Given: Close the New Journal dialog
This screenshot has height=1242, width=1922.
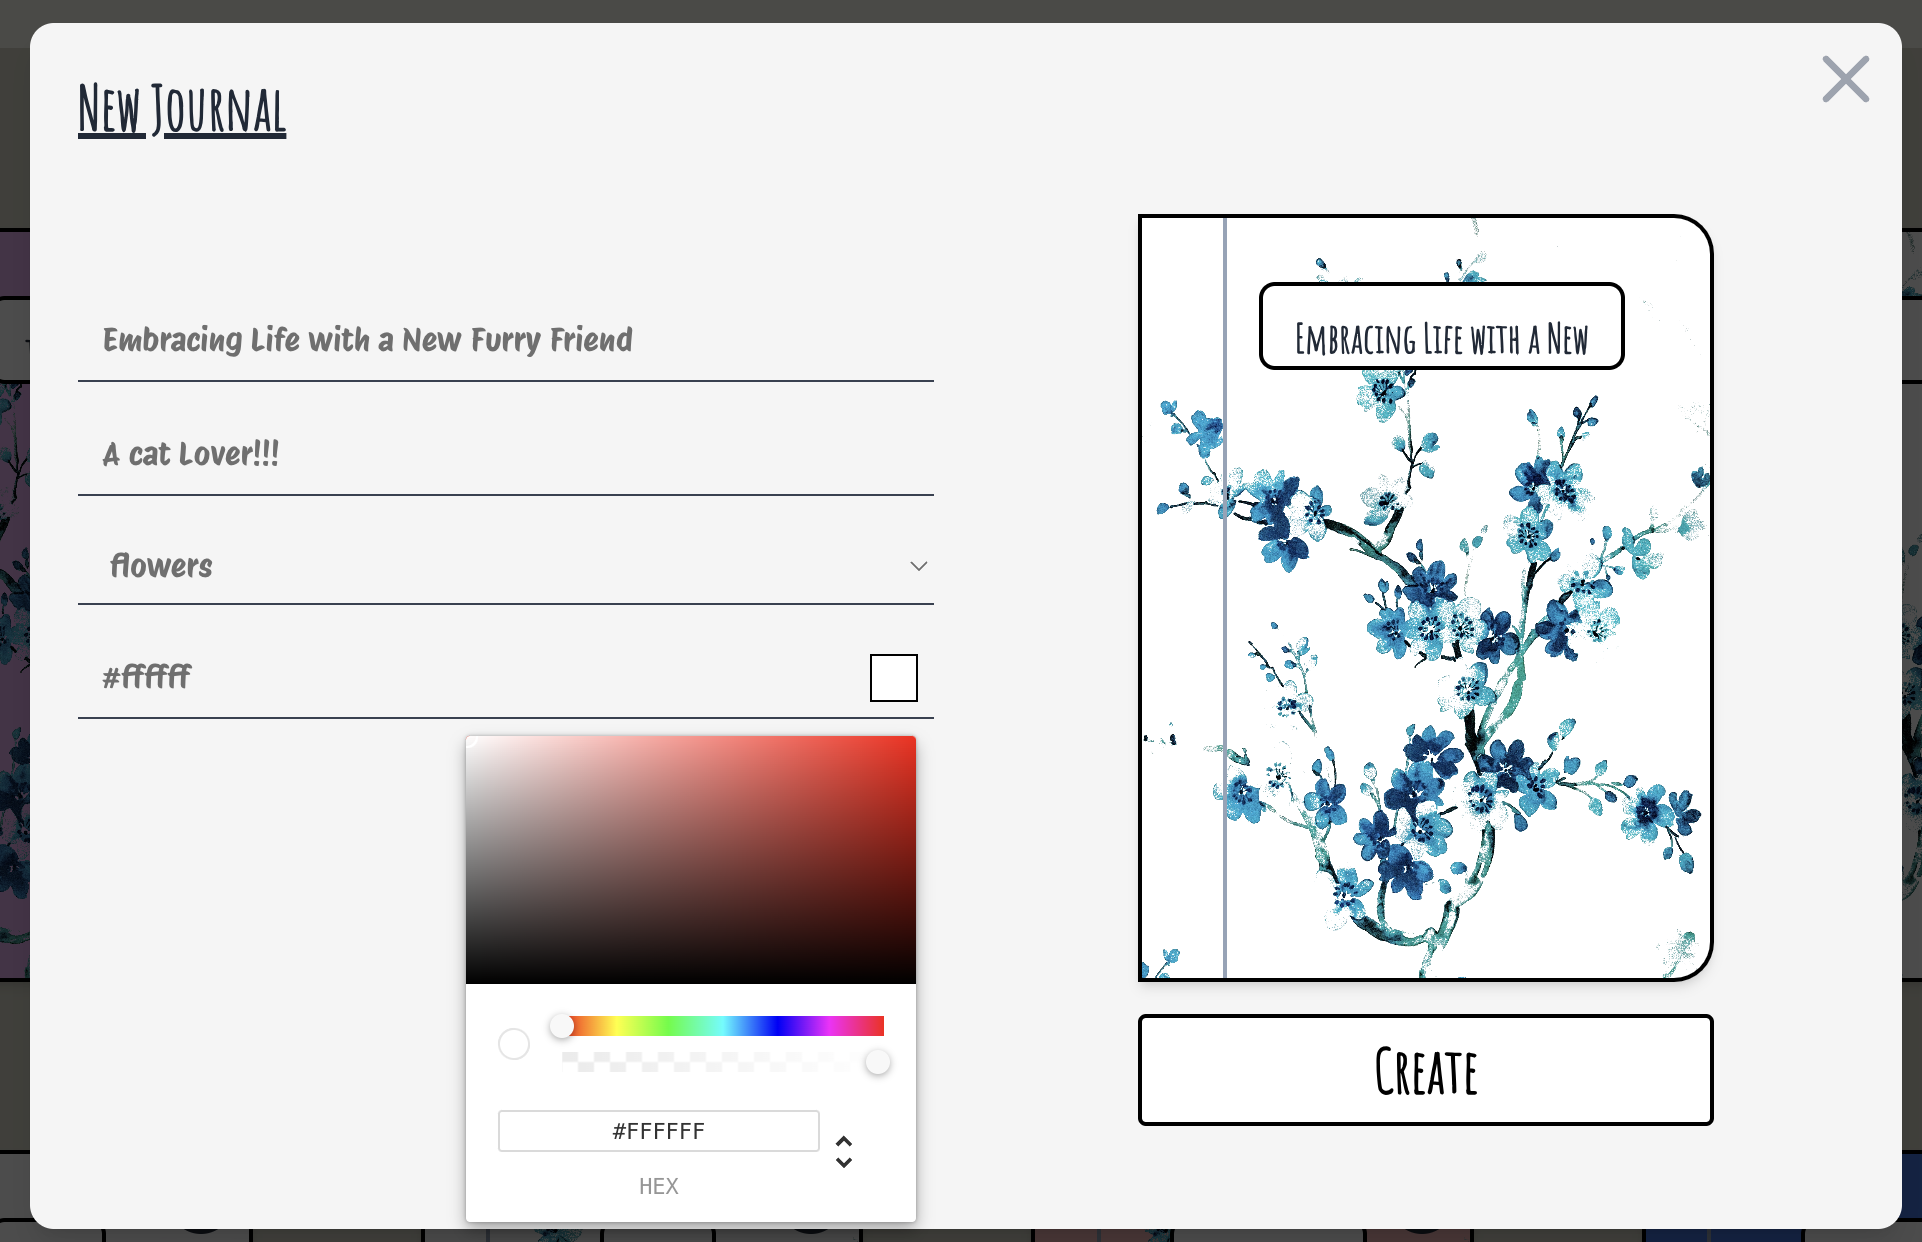Looking at the screenshot, I should tap(1845, 79).
